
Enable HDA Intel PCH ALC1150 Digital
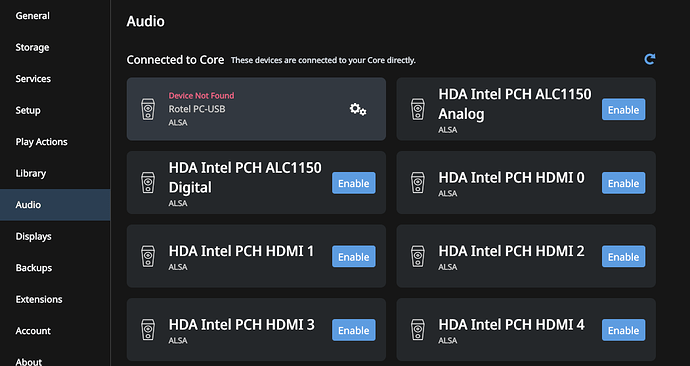click(354, 183)
